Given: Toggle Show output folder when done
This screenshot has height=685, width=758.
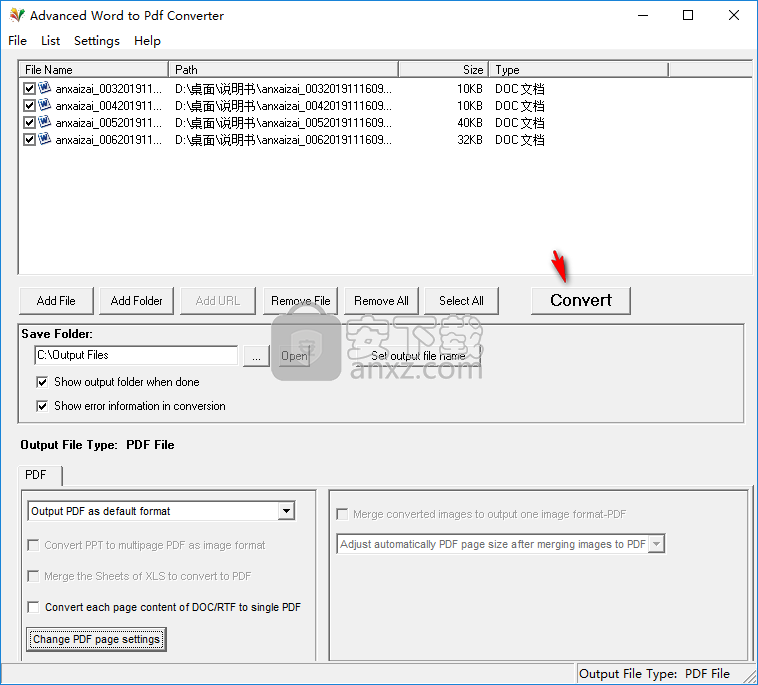Looking at the screenshot, I should [43, 382].
